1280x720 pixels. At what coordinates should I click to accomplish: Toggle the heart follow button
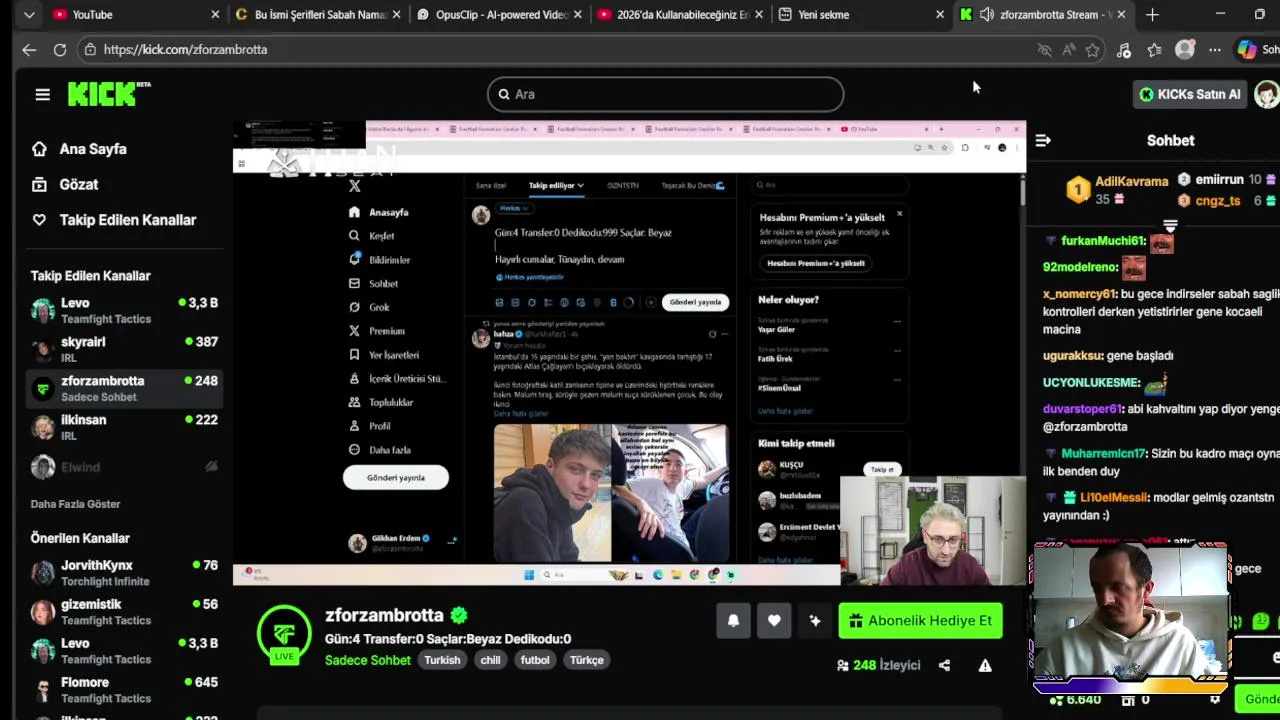click(774, 621)
